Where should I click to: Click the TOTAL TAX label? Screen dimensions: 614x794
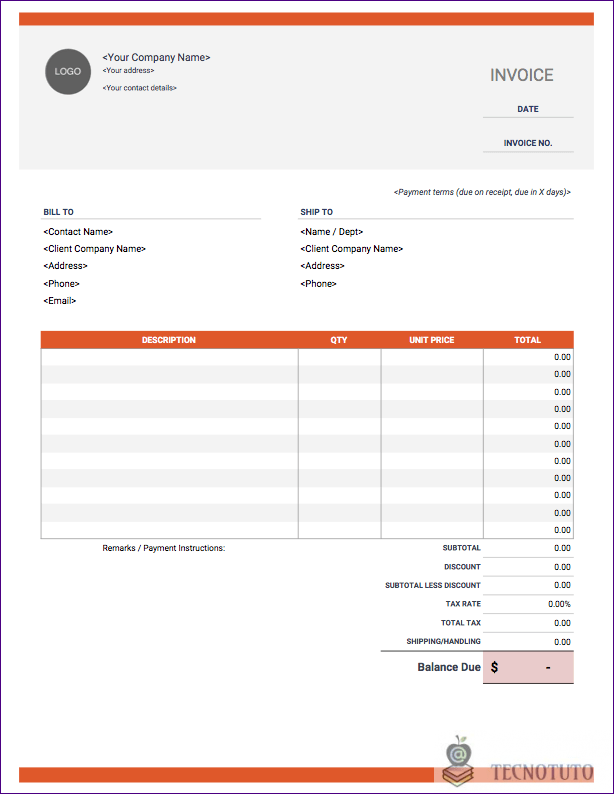(x=461, y=623)
